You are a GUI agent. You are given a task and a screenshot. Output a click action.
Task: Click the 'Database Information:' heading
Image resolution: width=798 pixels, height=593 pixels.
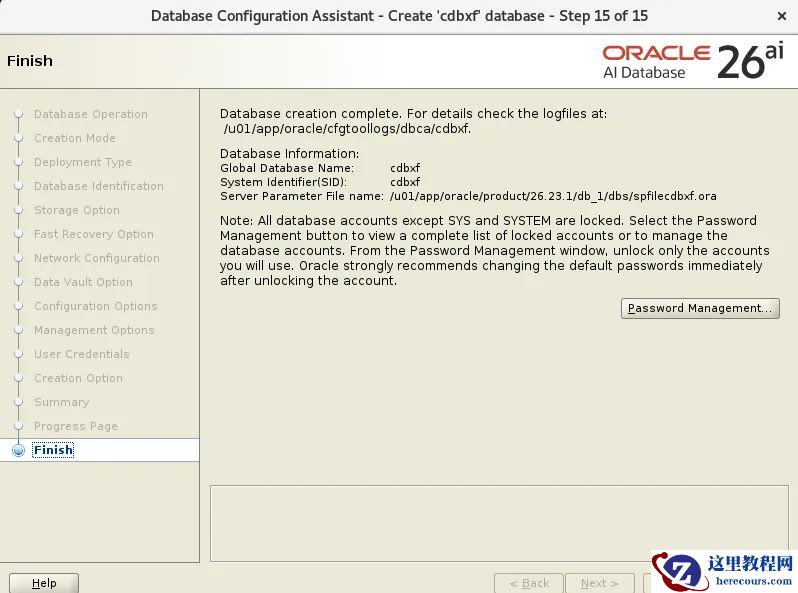point(290,154)
